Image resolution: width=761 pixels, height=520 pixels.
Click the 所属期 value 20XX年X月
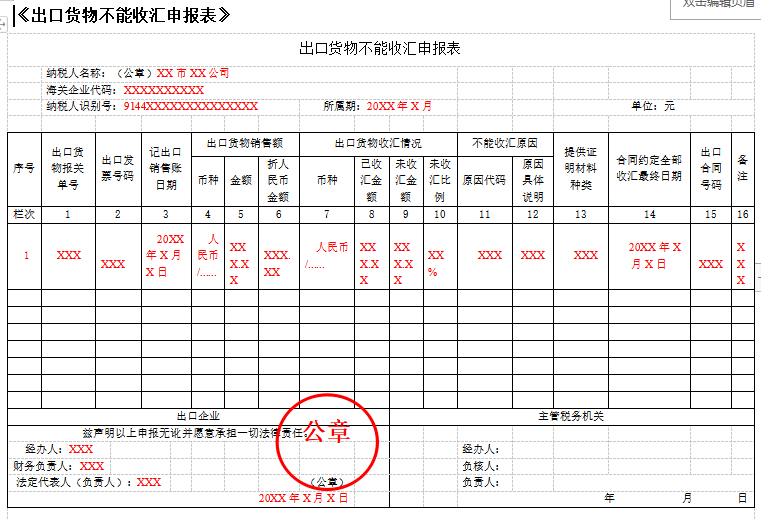tap(399, 105)
